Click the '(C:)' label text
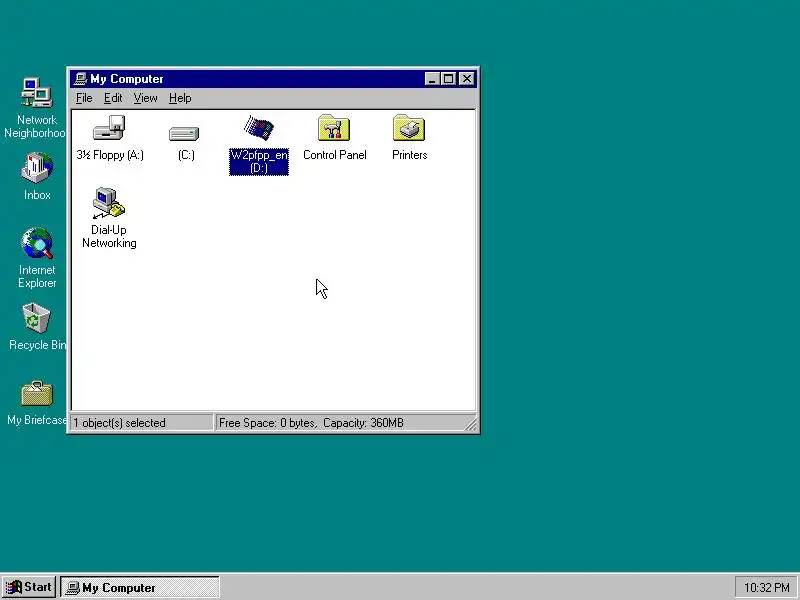The width and height of the screenshot is (800, 600). [x=186, y=155]
